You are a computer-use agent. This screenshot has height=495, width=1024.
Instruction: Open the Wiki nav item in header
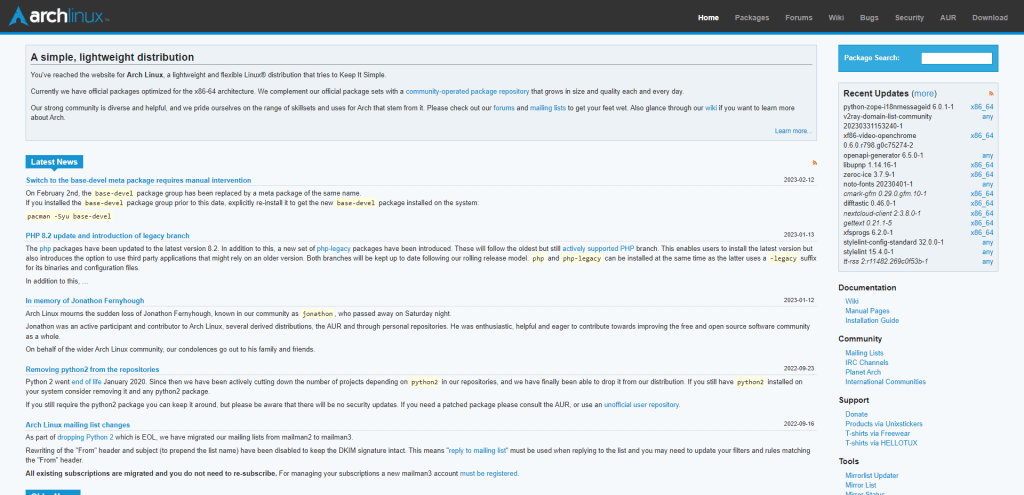836,18
